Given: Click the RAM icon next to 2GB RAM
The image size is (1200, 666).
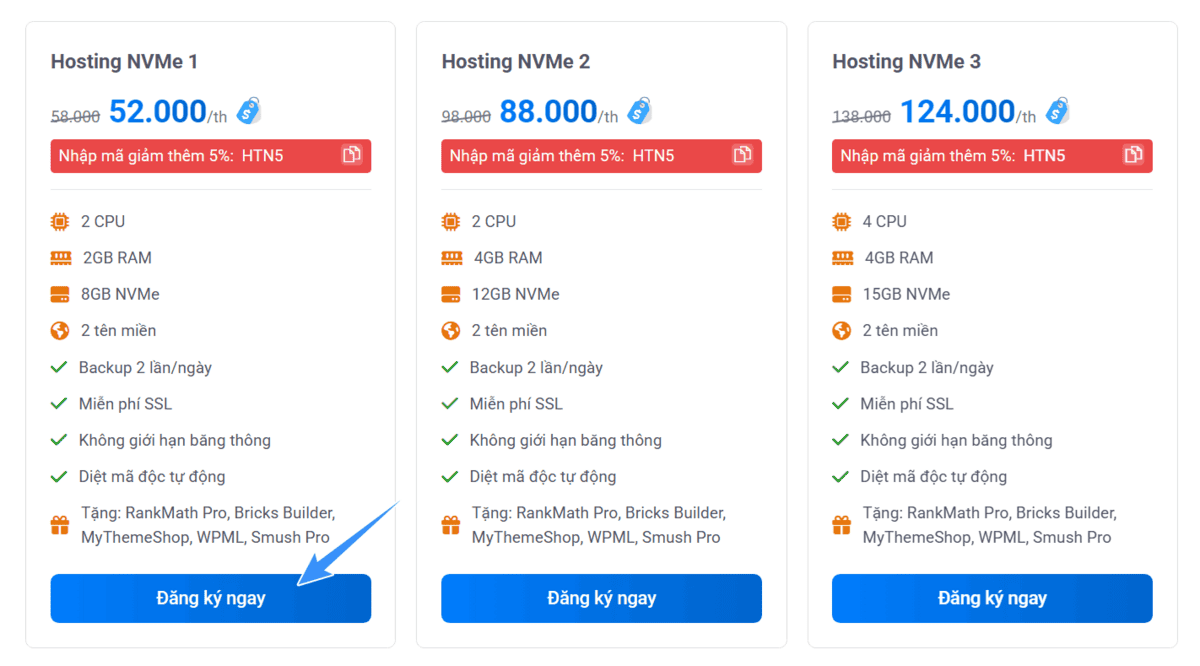Looking at the screenshot, I should point(61,258).
